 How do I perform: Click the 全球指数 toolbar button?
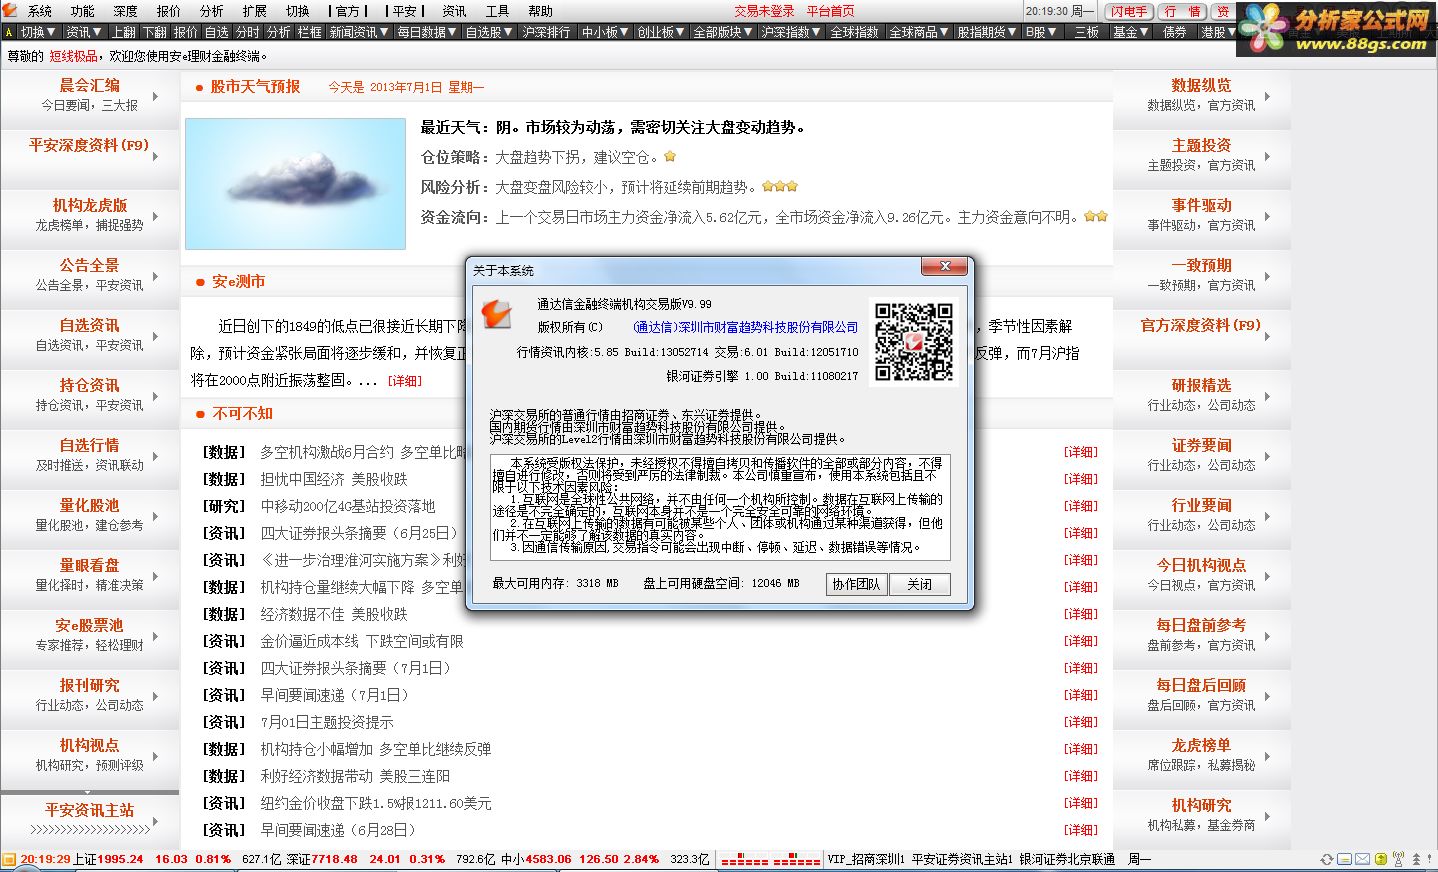pos(855,32)
